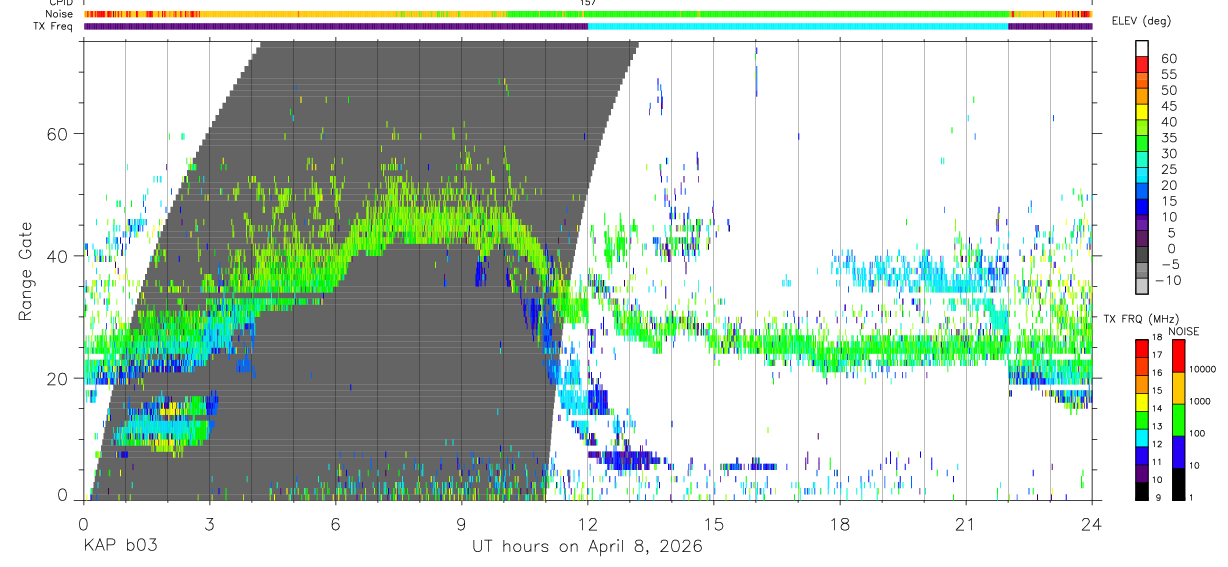The height and width of the screenshot is (567, 1228).
Task: Click the '9' tick label on the UT hours axis
Action: (461, 525)
